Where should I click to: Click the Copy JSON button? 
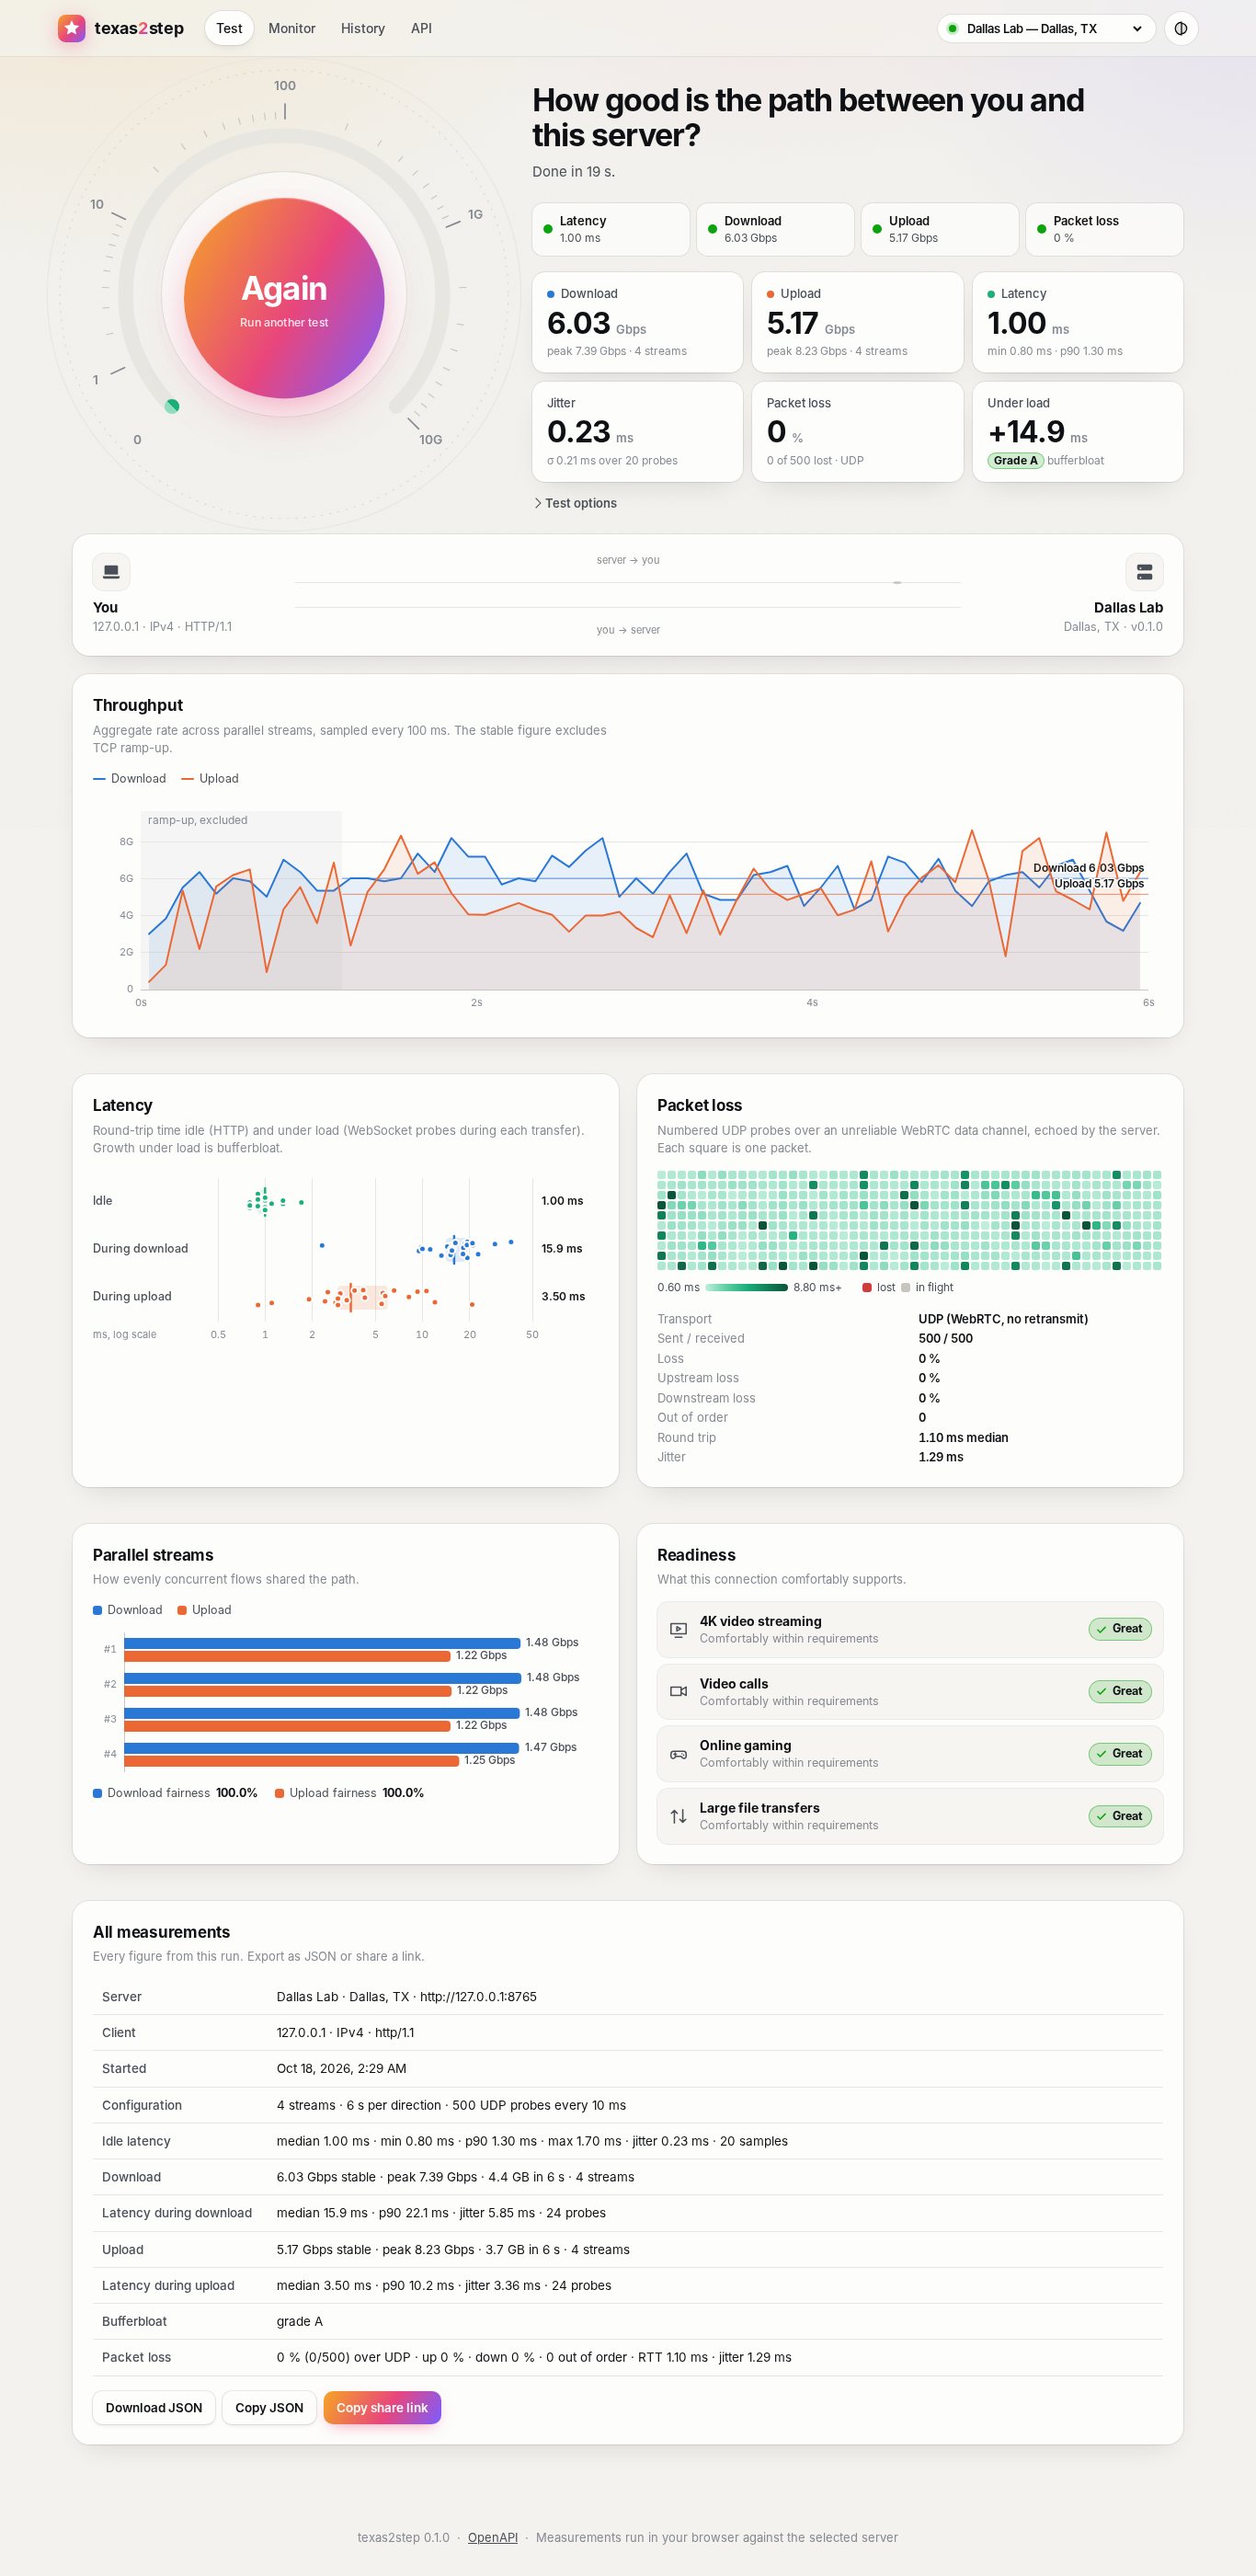coord(269,2407)
